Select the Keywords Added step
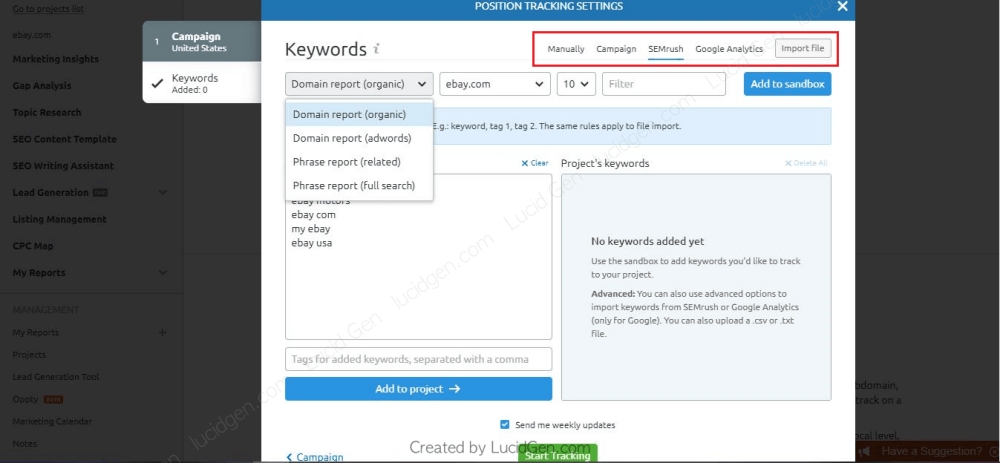Image resolution: width=1000 pixels, height=463 pixels. click(202, 83)
